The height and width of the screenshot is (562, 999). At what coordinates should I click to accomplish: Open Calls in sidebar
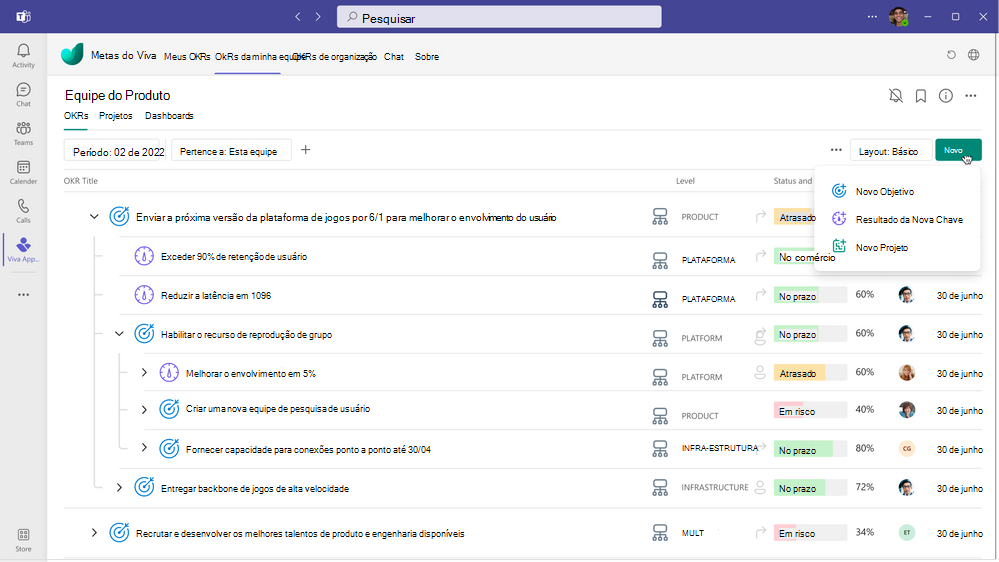pyautogui.click(x=23, y=211)
